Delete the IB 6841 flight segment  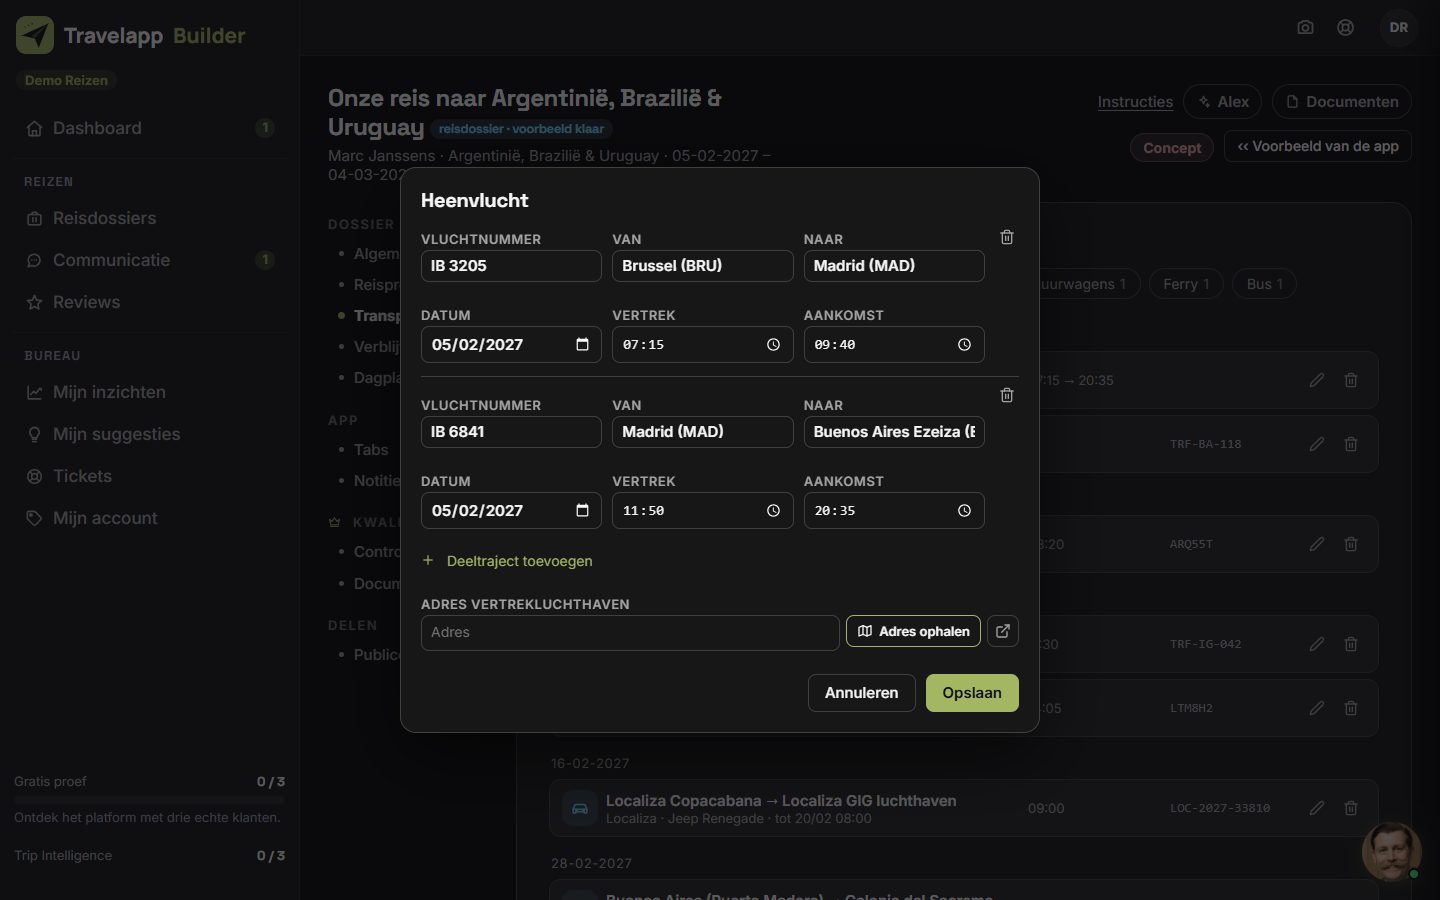click(1007, 395)
